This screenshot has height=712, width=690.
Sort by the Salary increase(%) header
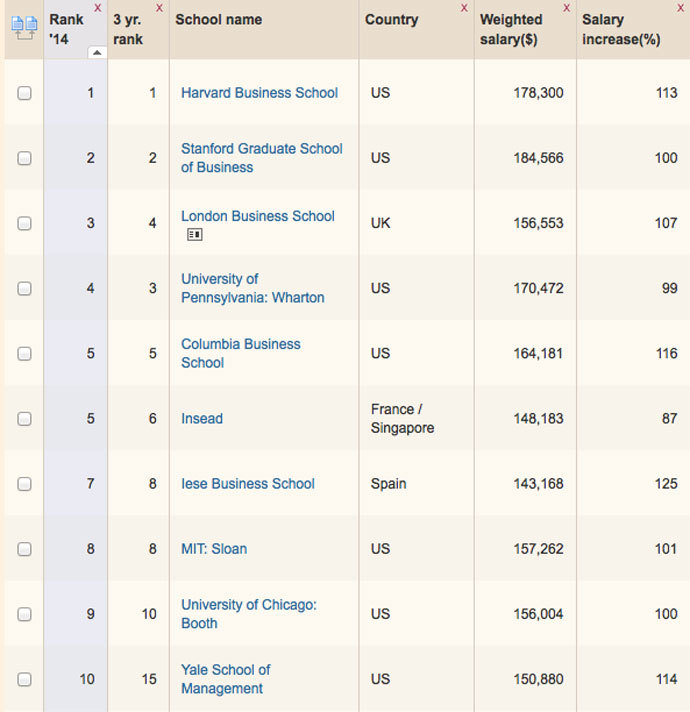point(621,29)
